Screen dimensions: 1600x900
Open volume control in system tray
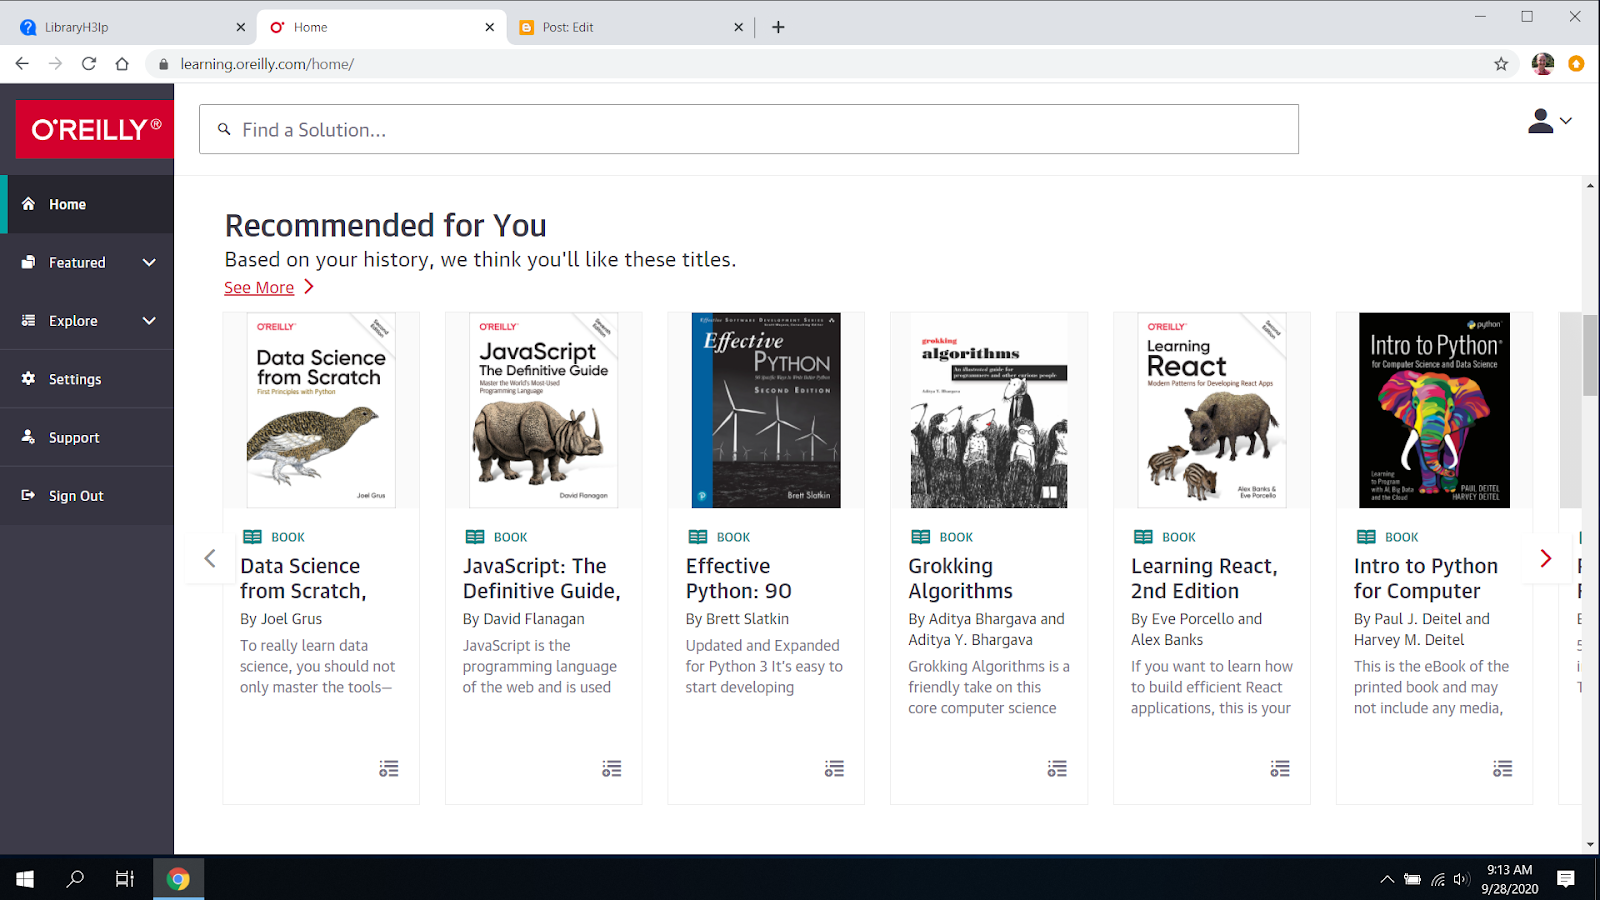click(1462, 880)
